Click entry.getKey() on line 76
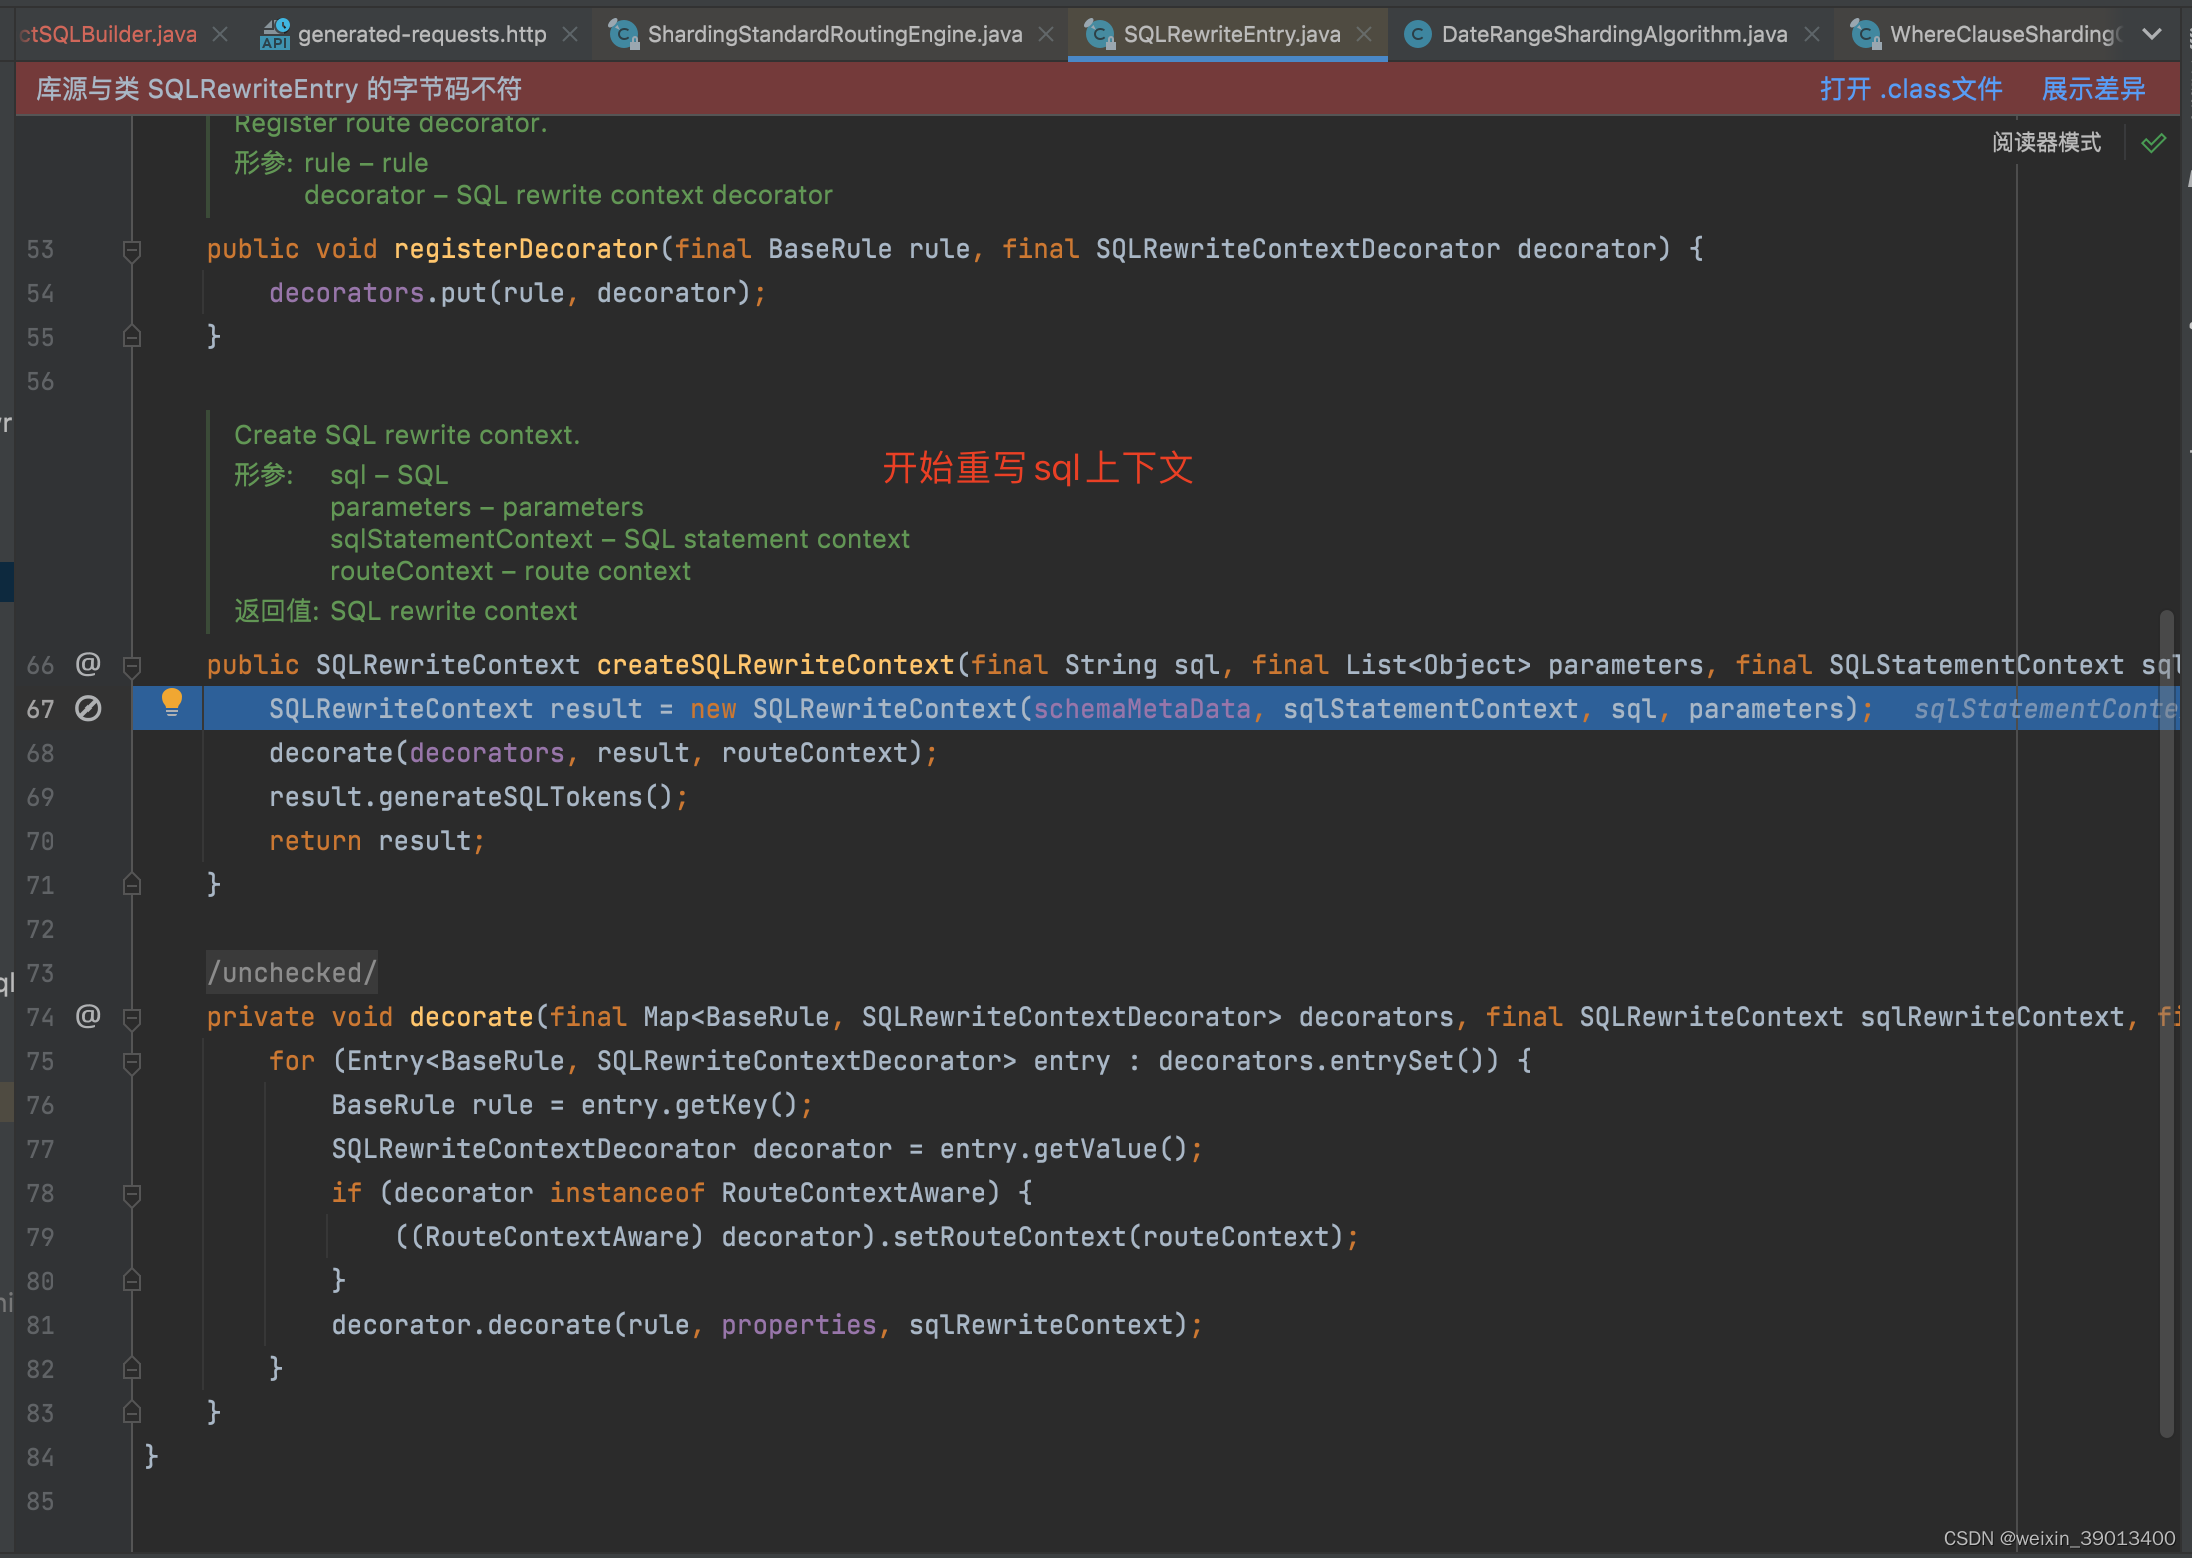Screen dimensions: 2192x1558 (689, 1105)
